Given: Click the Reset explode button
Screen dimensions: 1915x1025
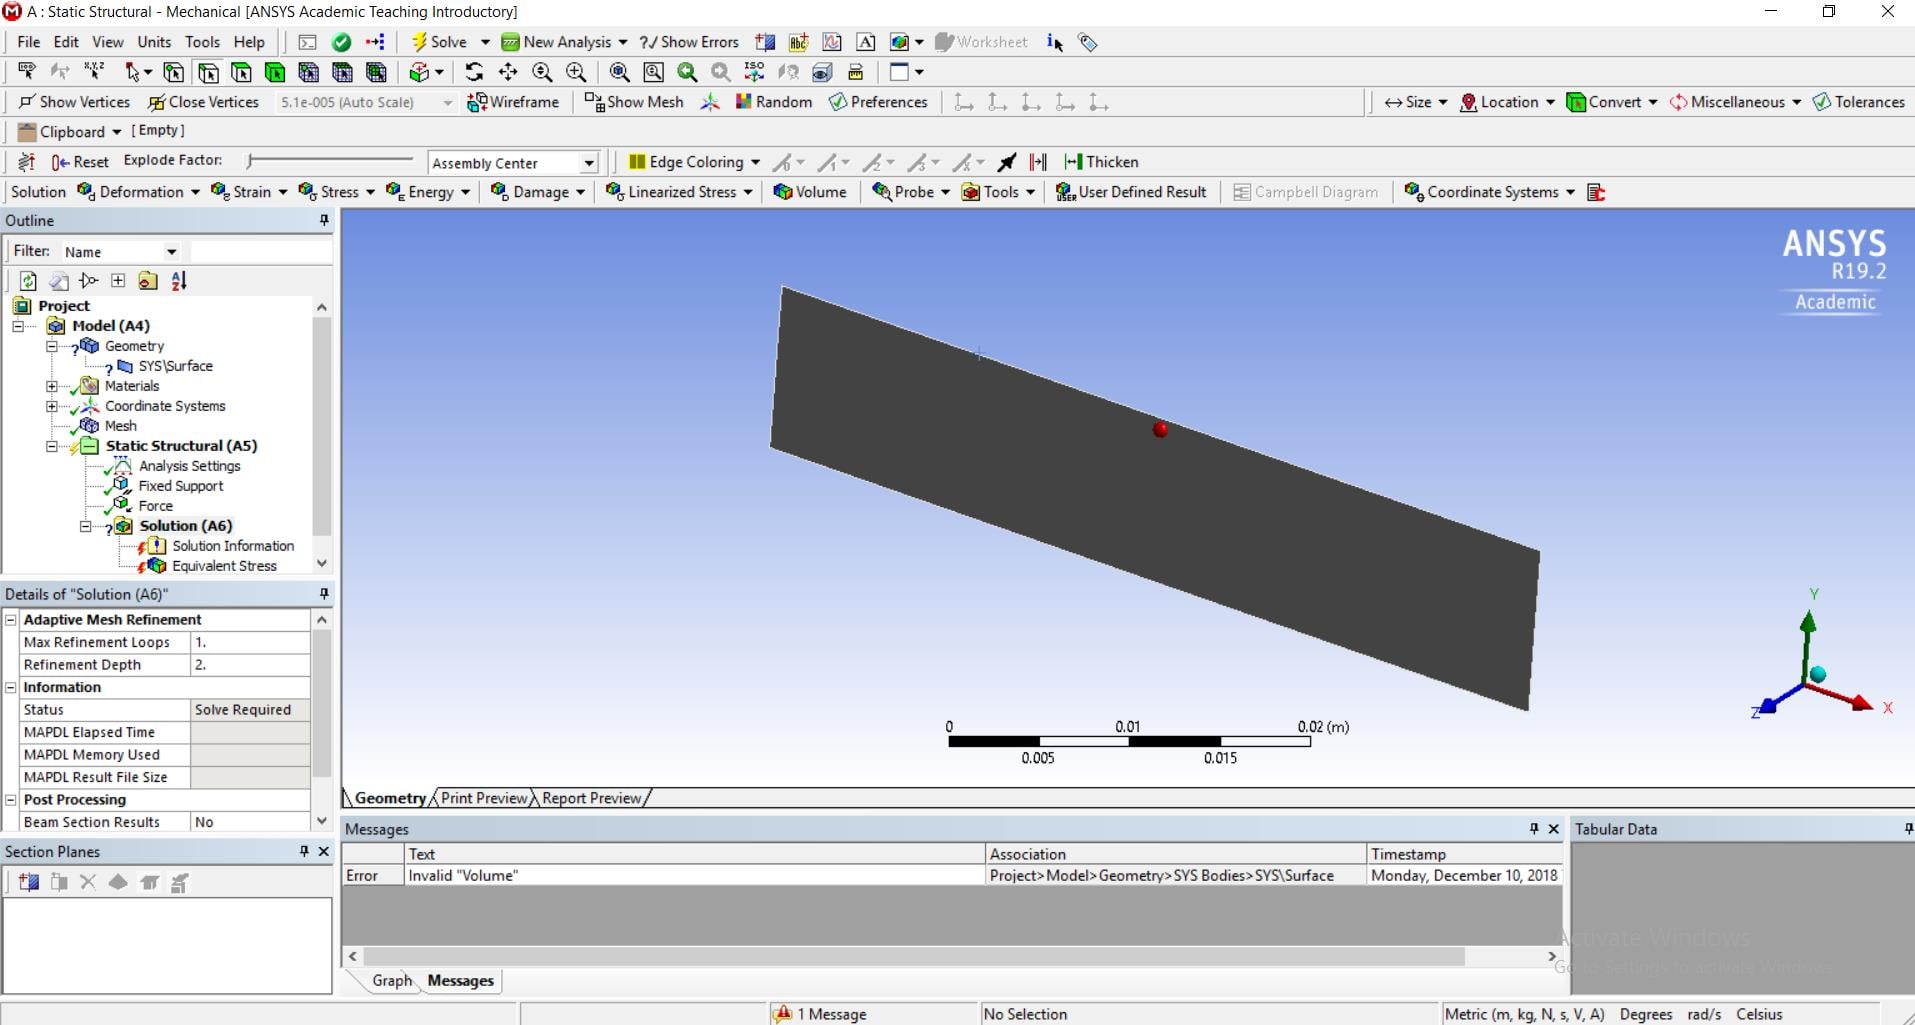Looking at the screenshot, I should pos(80,162).
